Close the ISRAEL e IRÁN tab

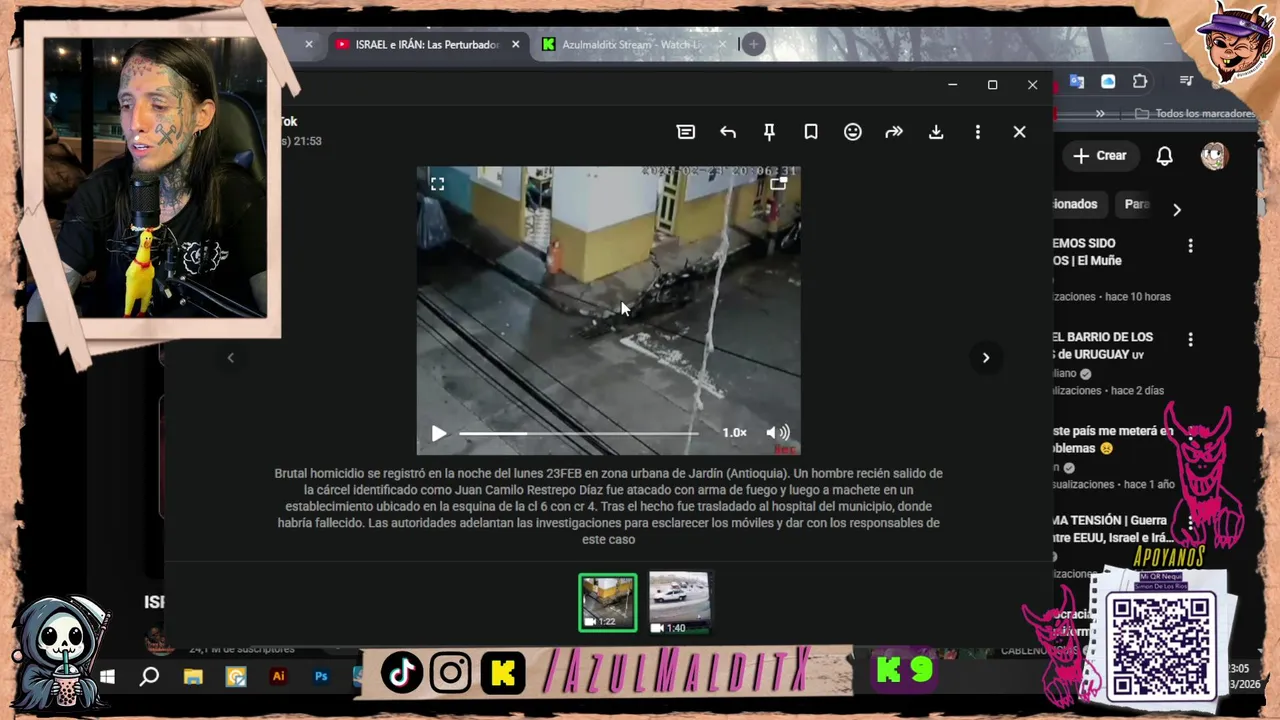[516, 44]
